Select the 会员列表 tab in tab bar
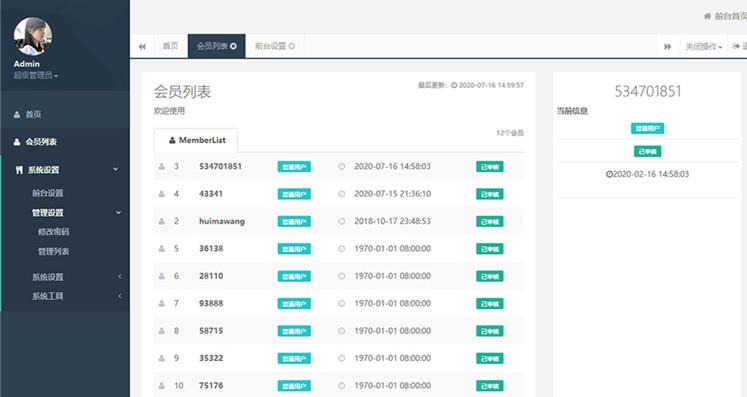The height and width of the screenshot is (397, 747). coord(212,46)
